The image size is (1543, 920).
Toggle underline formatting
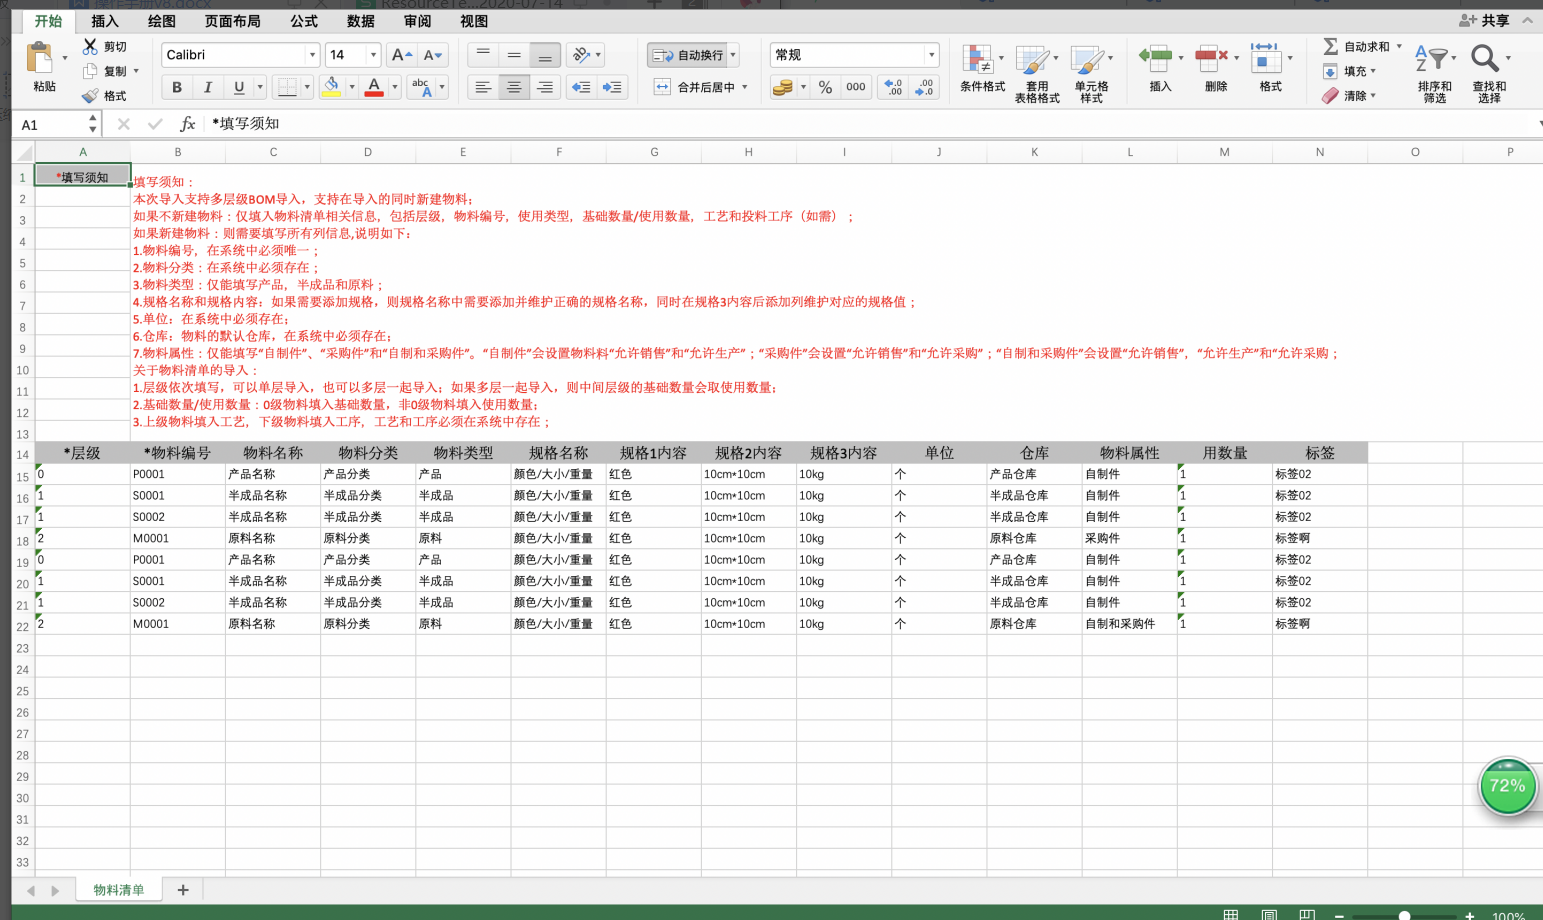pos(238,87)
